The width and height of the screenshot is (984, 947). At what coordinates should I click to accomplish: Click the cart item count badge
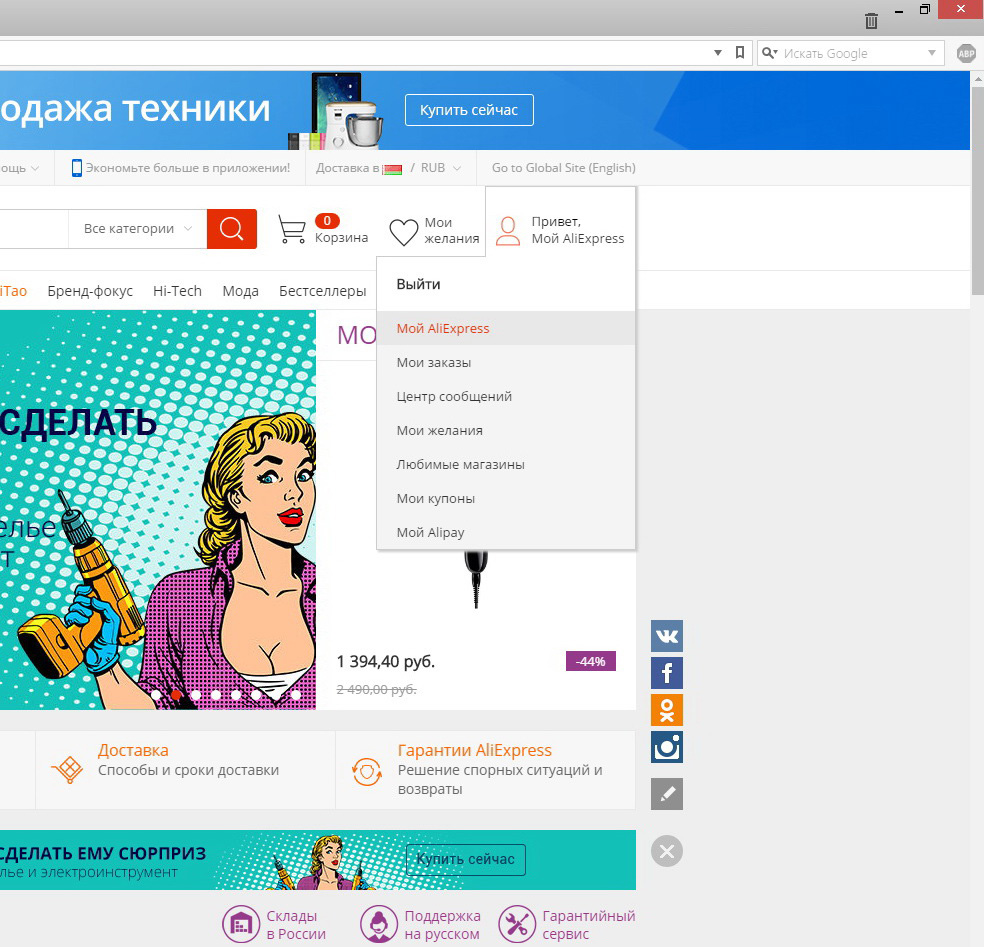pyautogui.click(x=327, y=221)
